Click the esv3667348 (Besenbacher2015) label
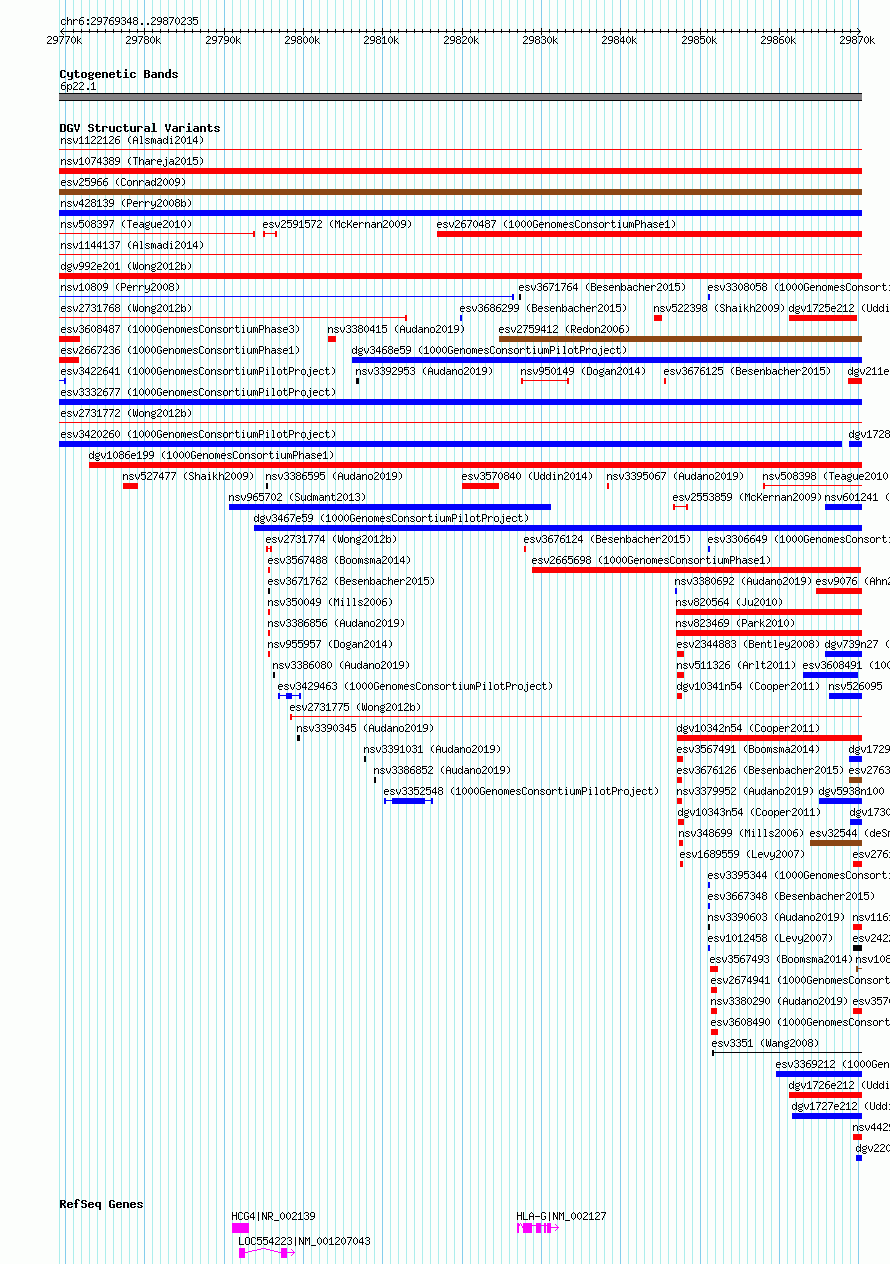Image resolution: width=890 pixels, height=1264 pixels. 791,896
